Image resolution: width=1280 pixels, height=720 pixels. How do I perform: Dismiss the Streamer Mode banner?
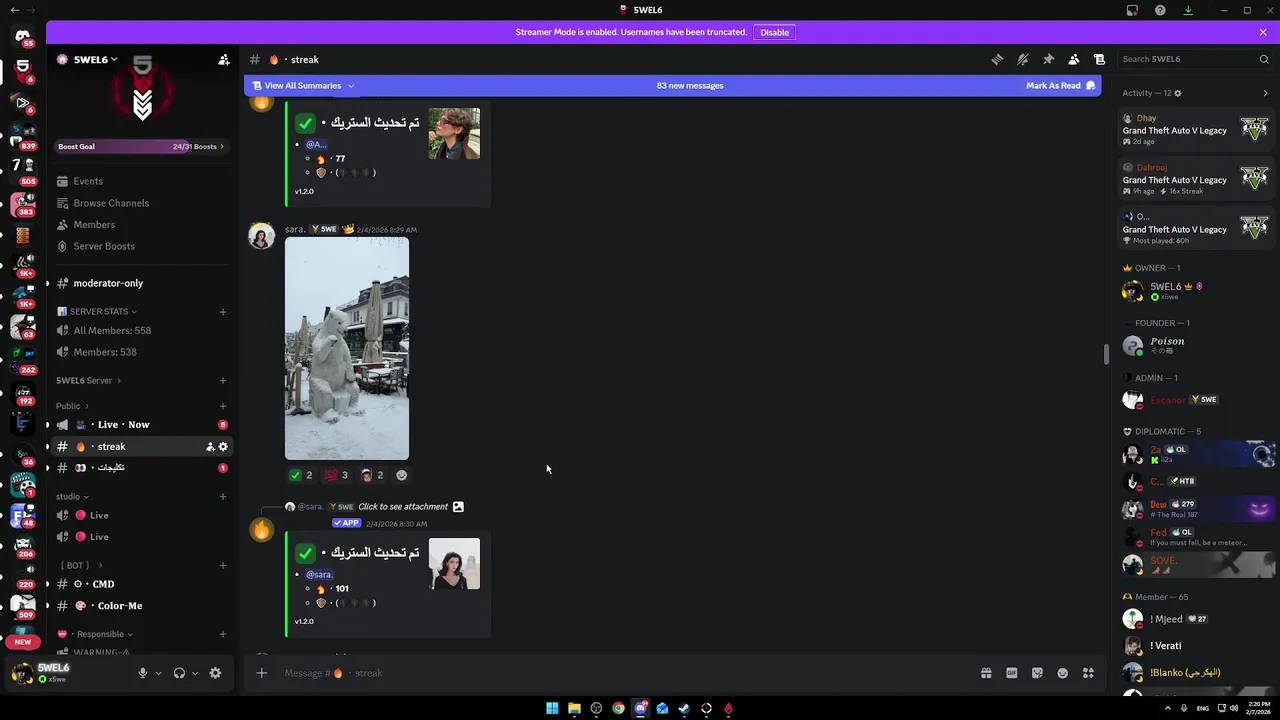tap(1263, 32)
